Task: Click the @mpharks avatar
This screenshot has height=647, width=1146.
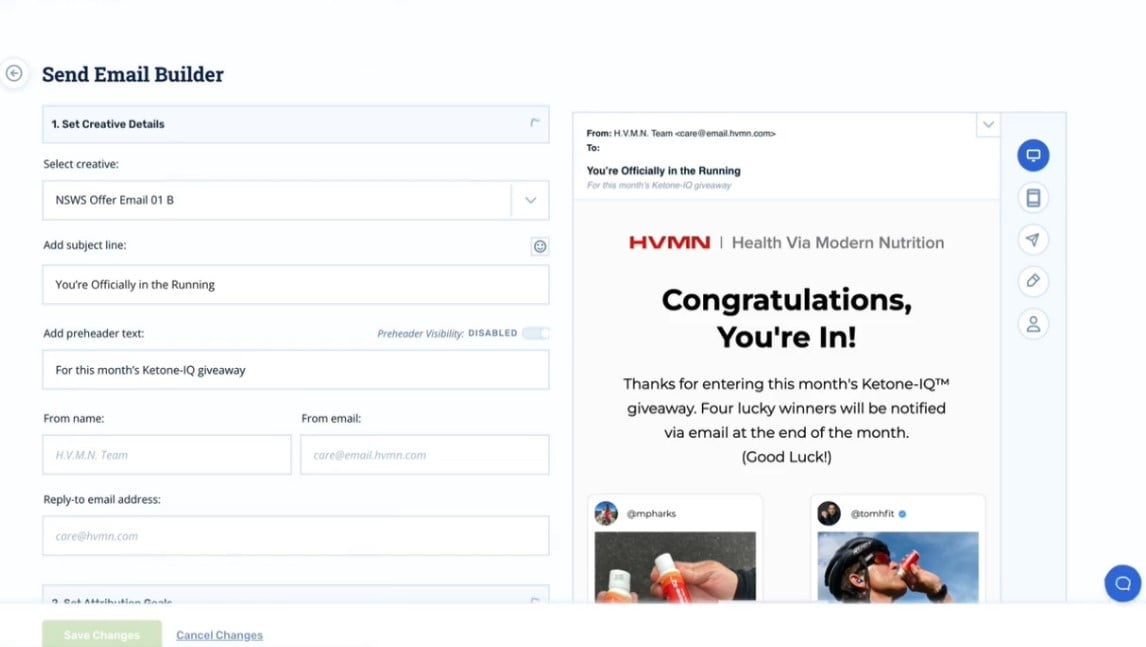Action: (606, 513)
